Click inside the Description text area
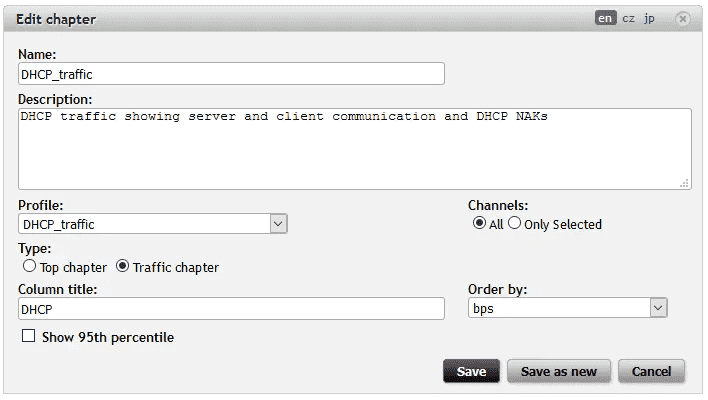The width and height of the screenshot is (708, 400). 354,148
